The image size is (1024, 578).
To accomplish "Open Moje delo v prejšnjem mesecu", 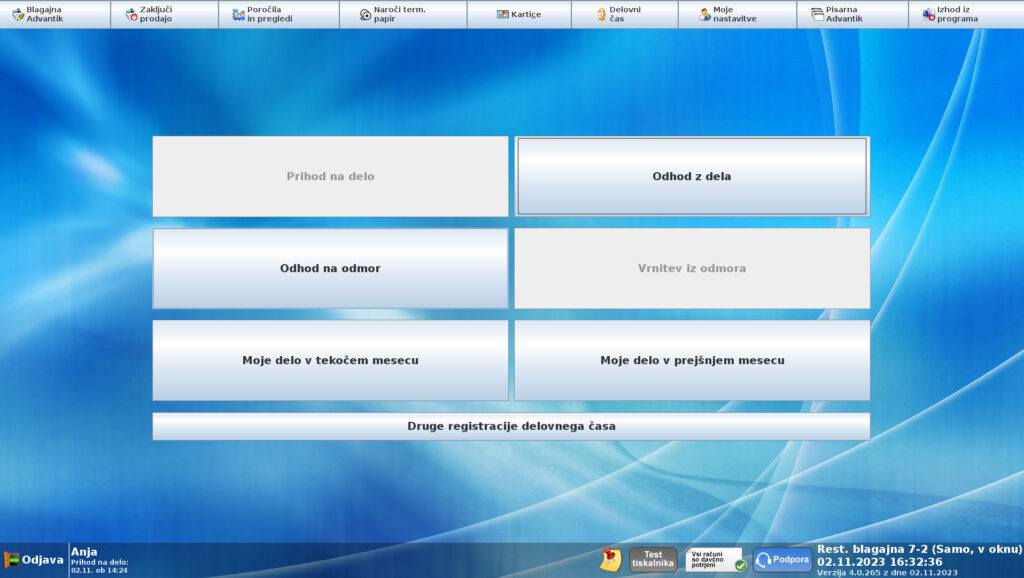I will point(691,360).
